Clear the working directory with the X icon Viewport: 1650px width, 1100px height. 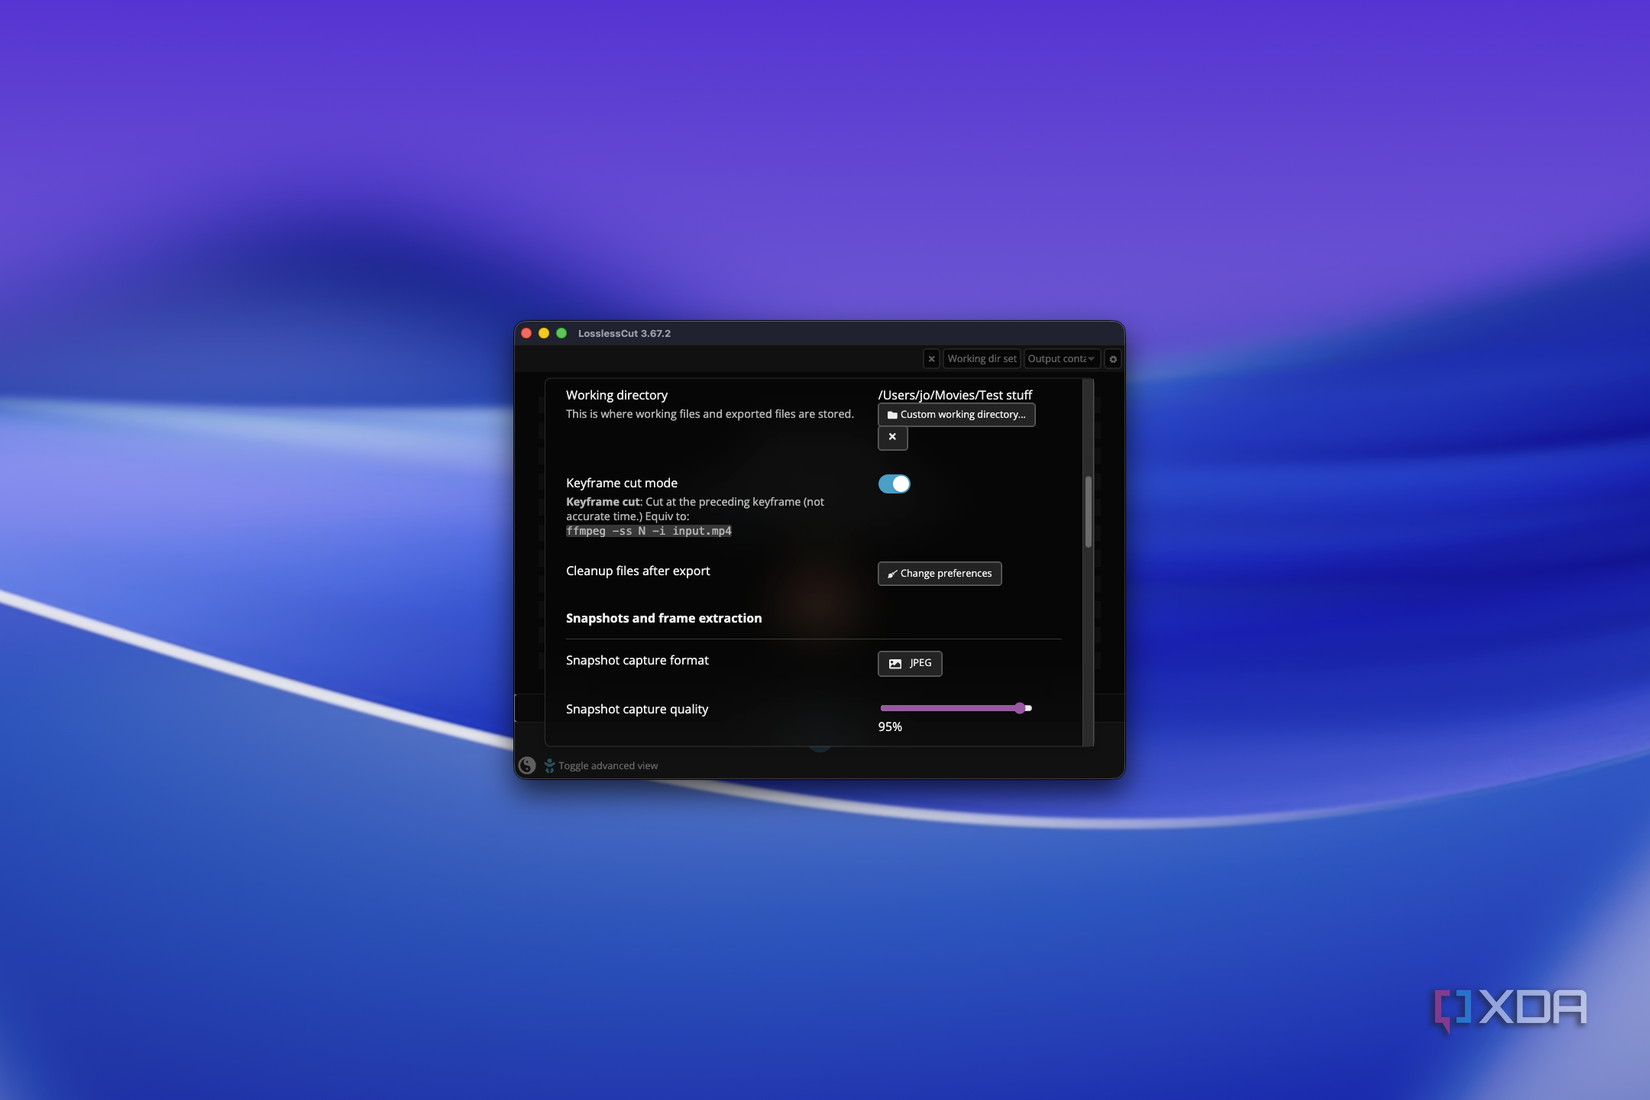coord(892,437)
